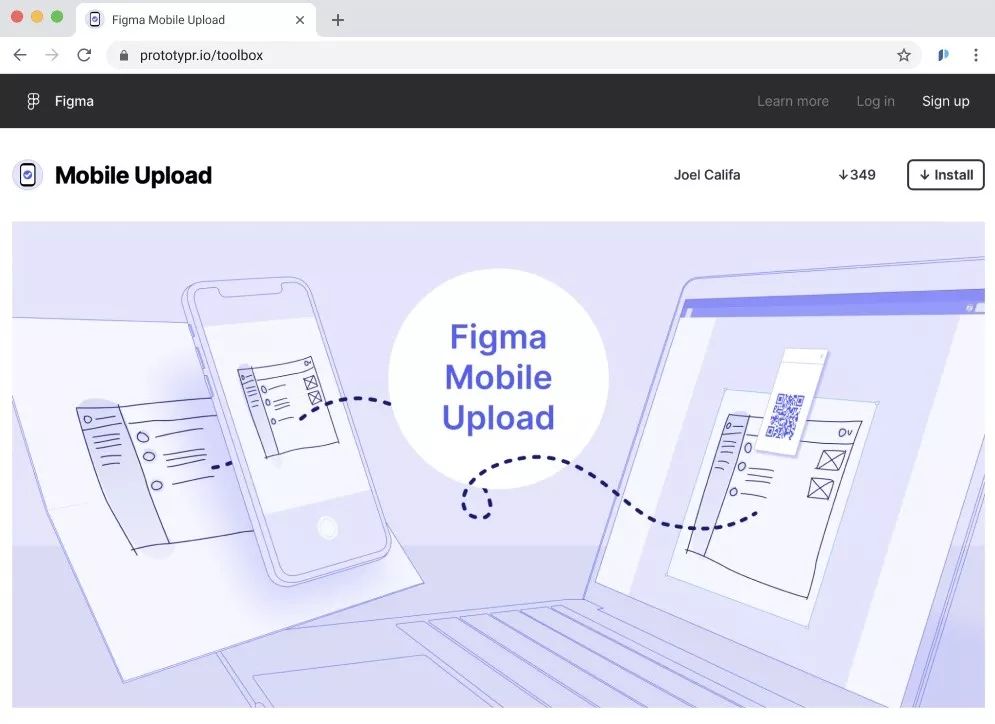View the site lock security icon
995x724 pixels.
pyautogui.click(x=124, y=56)
